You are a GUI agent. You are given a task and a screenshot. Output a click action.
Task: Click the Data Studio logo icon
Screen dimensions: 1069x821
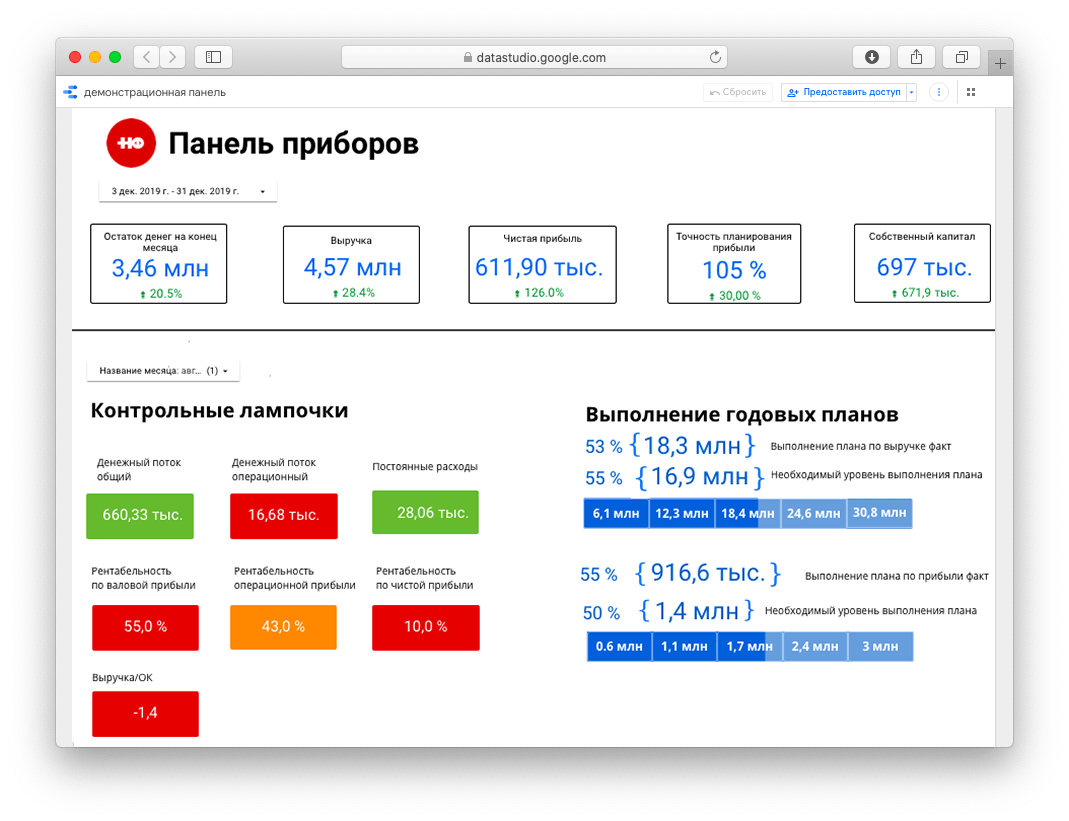point(70,92)
